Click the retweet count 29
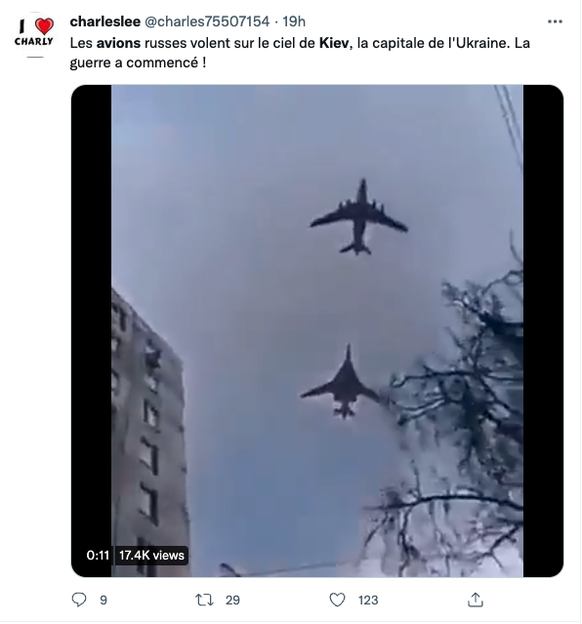The width and height of the screenshot is (582, 624). point(232,600)
